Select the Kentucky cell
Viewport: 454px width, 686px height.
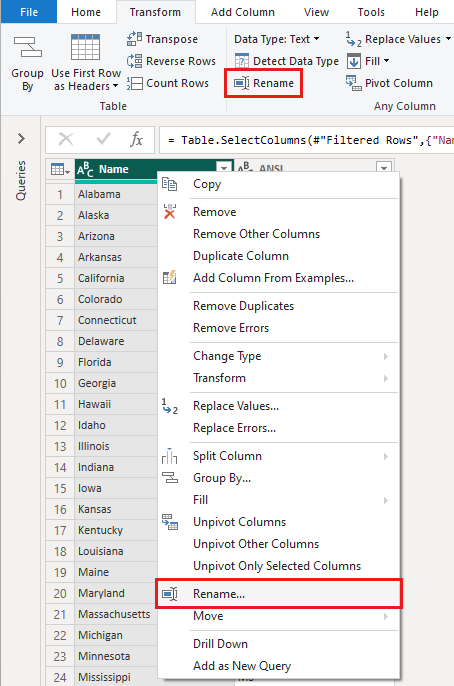[116, 530]
